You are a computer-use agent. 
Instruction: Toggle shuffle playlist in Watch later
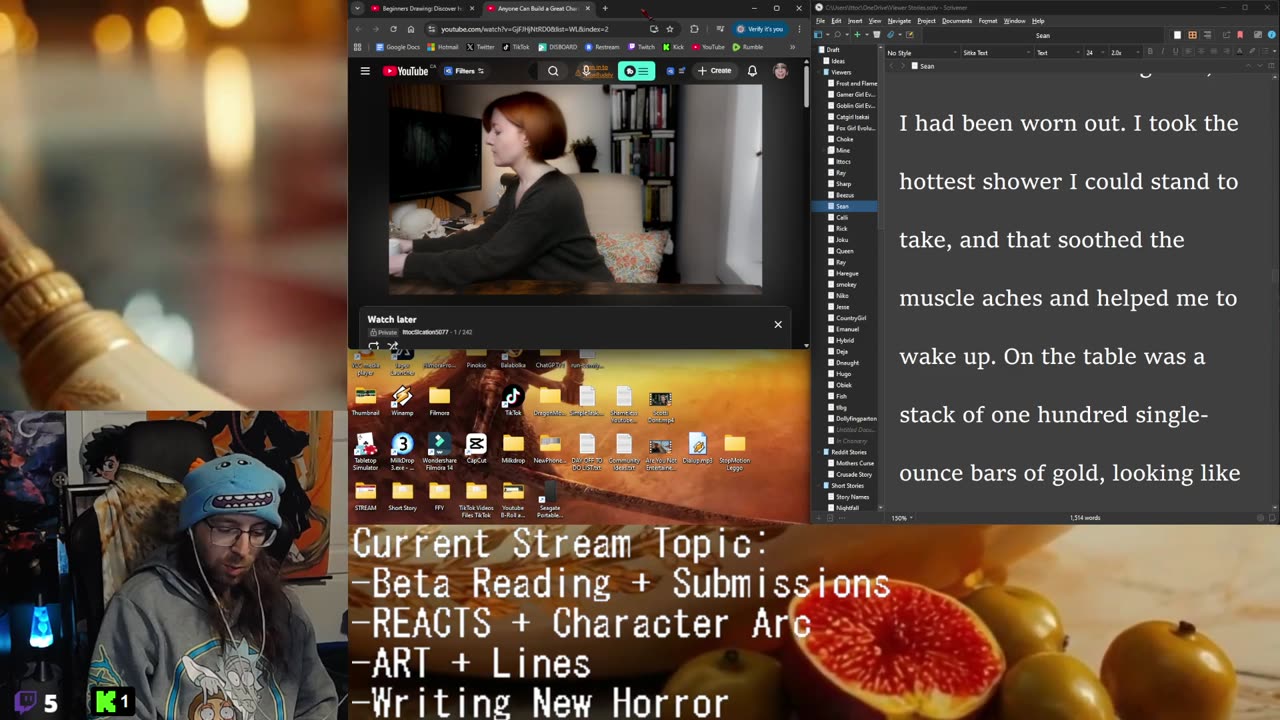(392, 345)
